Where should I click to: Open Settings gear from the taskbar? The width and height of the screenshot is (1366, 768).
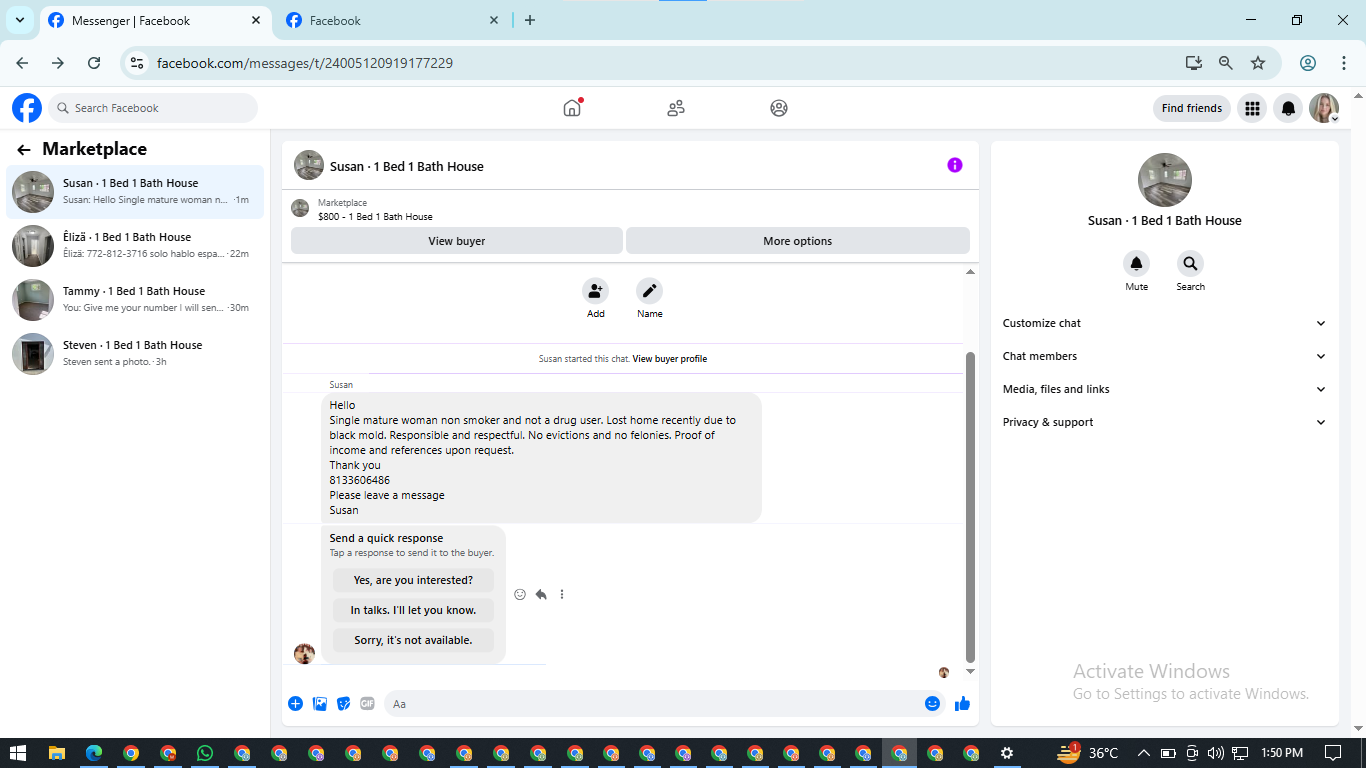[x=1007, y=753]
